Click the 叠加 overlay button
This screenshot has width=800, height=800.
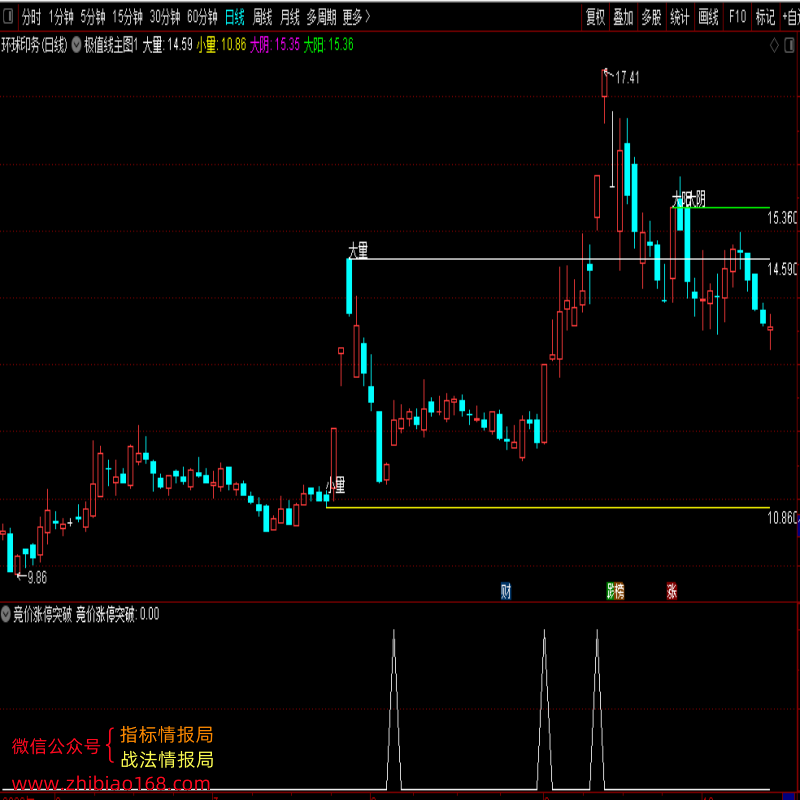(623, 17)
